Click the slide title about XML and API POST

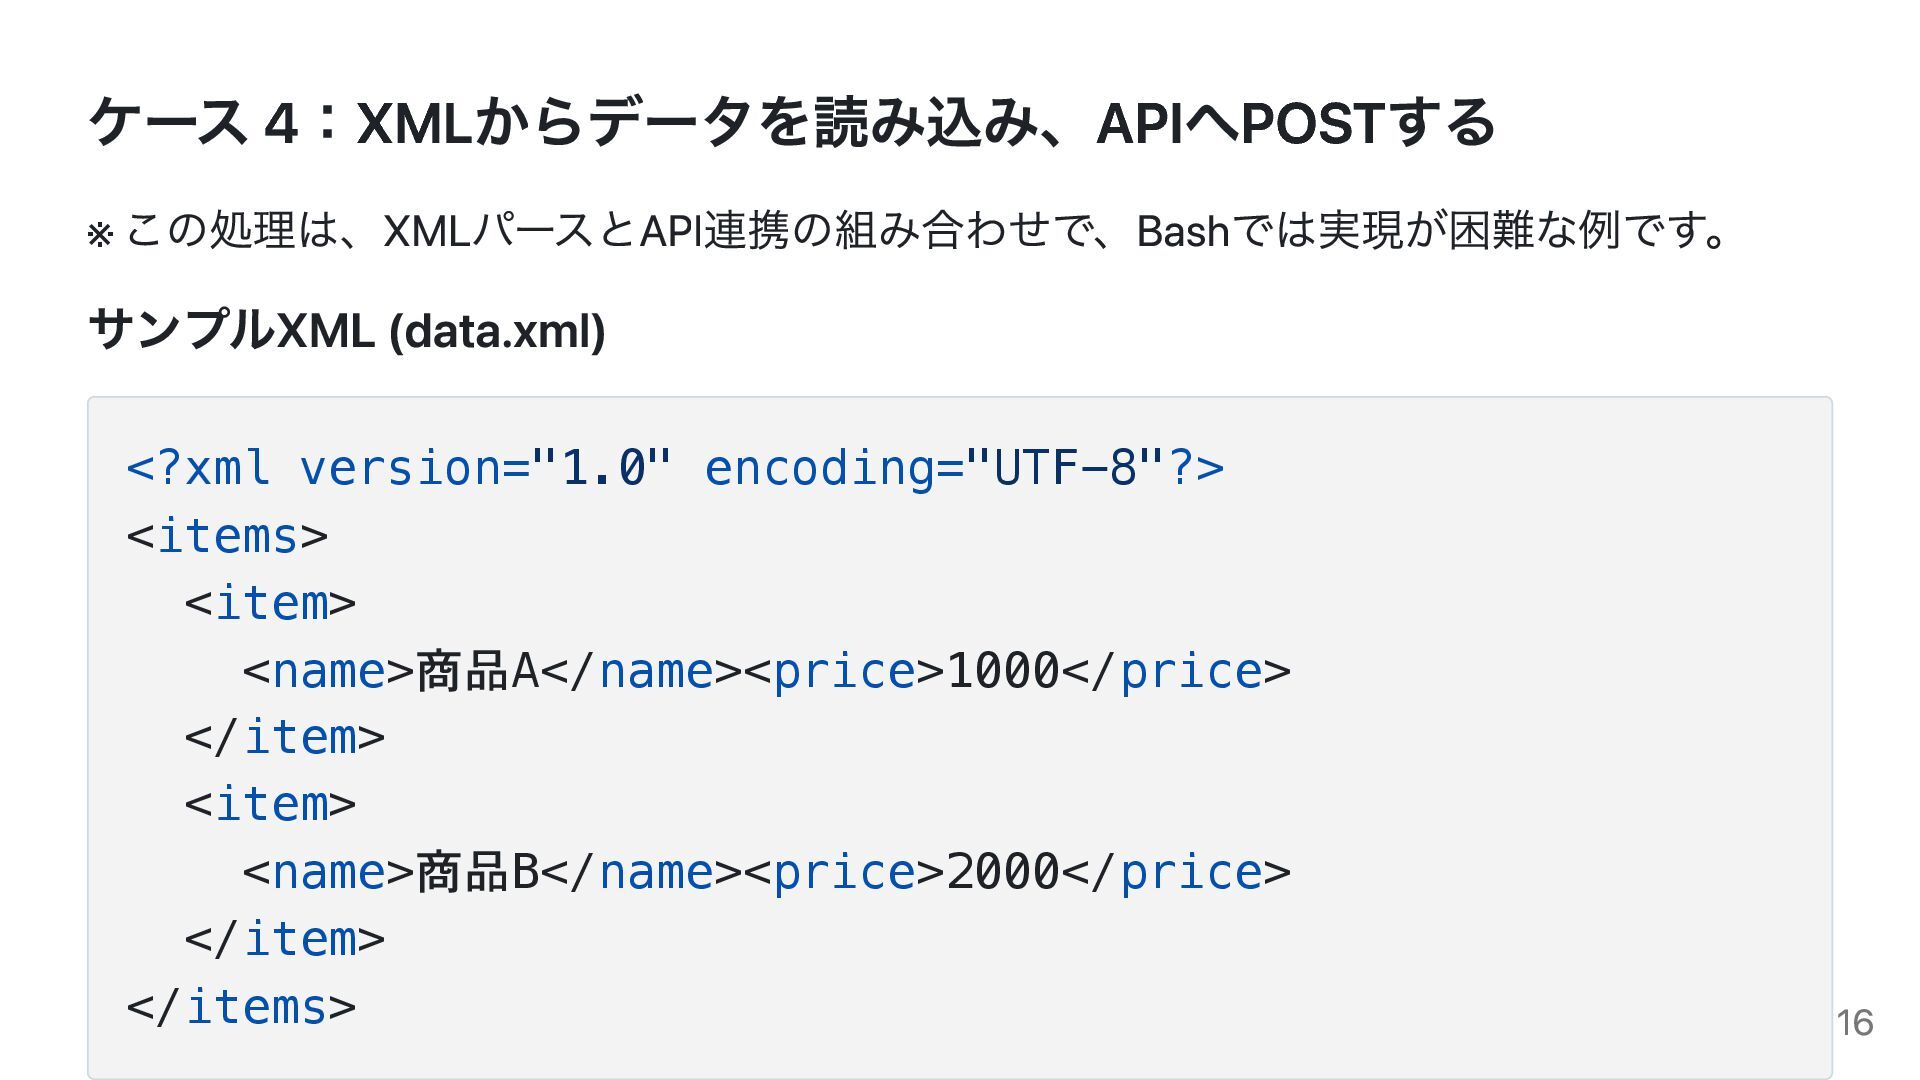pyautogui.click(x=791, y=123)
